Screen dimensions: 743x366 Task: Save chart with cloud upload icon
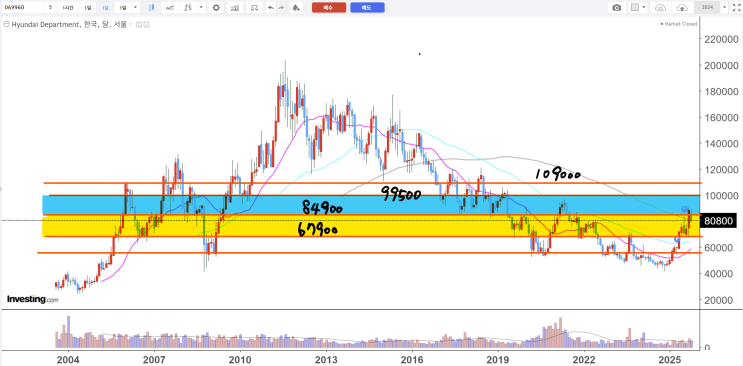pos(682,8)
